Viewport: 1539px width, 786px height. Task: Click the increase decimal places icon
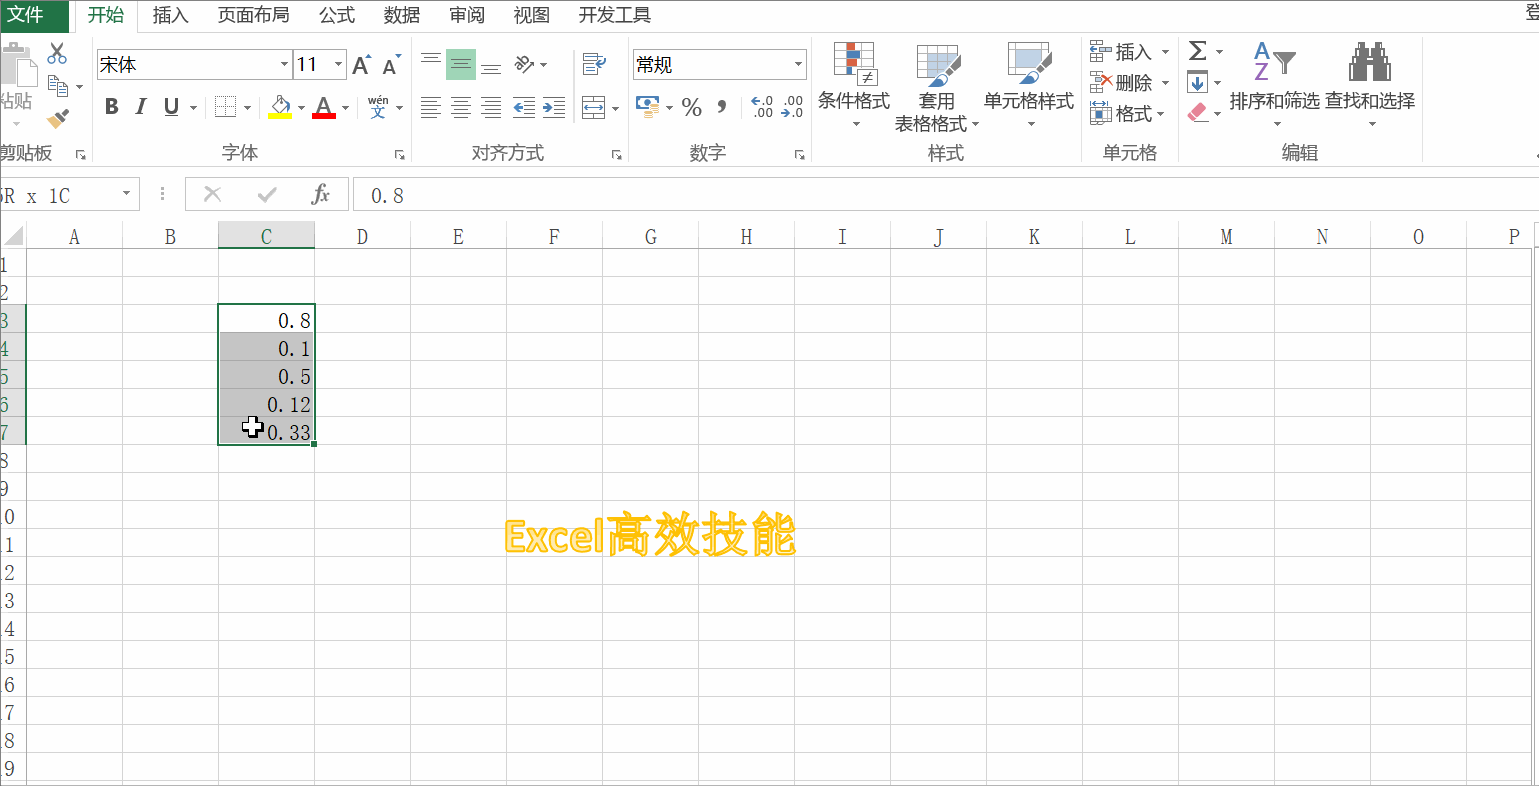click(x=761, y=107)
